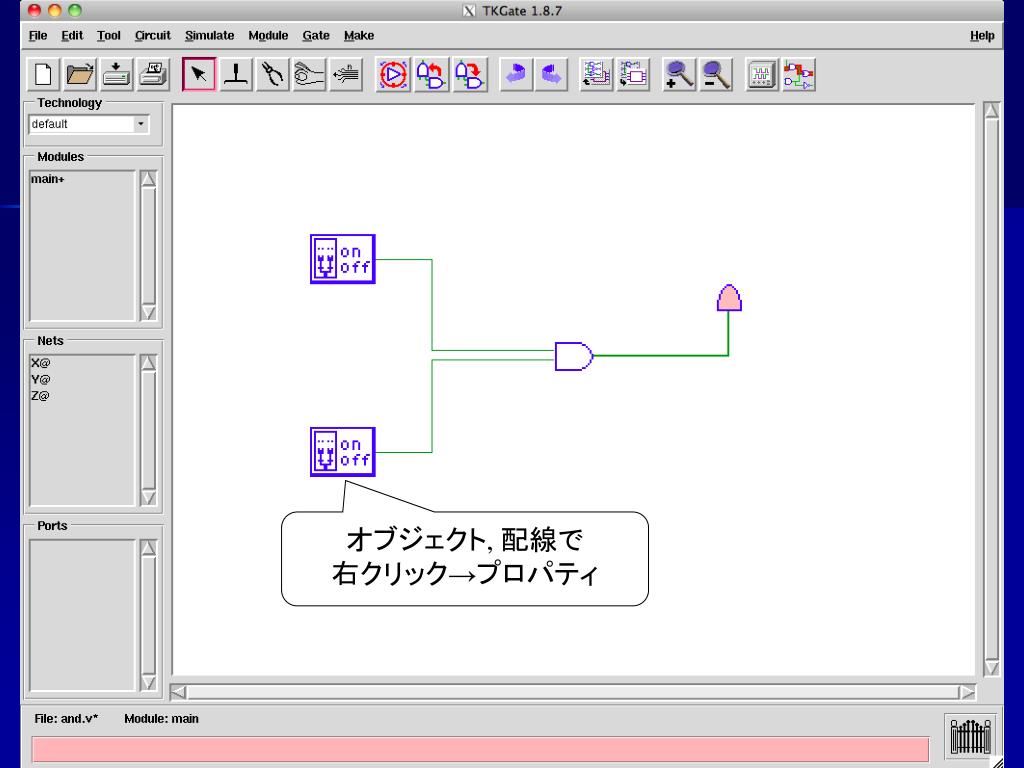Click Nets list scroll down arrow
Image resolution: width=1024 pixels, height=768 pixels.
coord(148,498)
